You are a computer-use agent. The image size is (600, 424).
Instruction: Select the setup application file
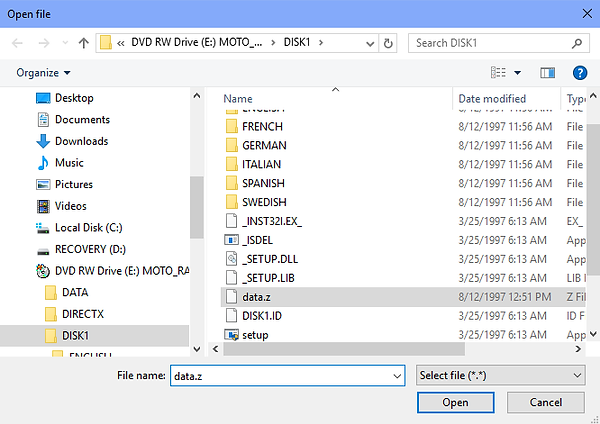coord(255,335)
